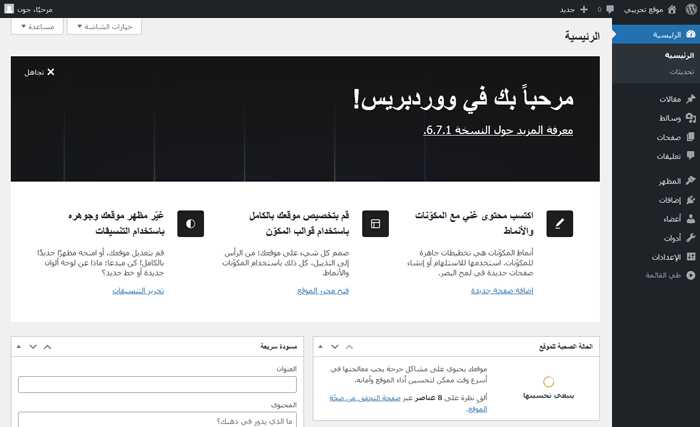Click طي القائمة text
Image resolution: width=700 pixels, height=427 pixels.
click(663, 275)
